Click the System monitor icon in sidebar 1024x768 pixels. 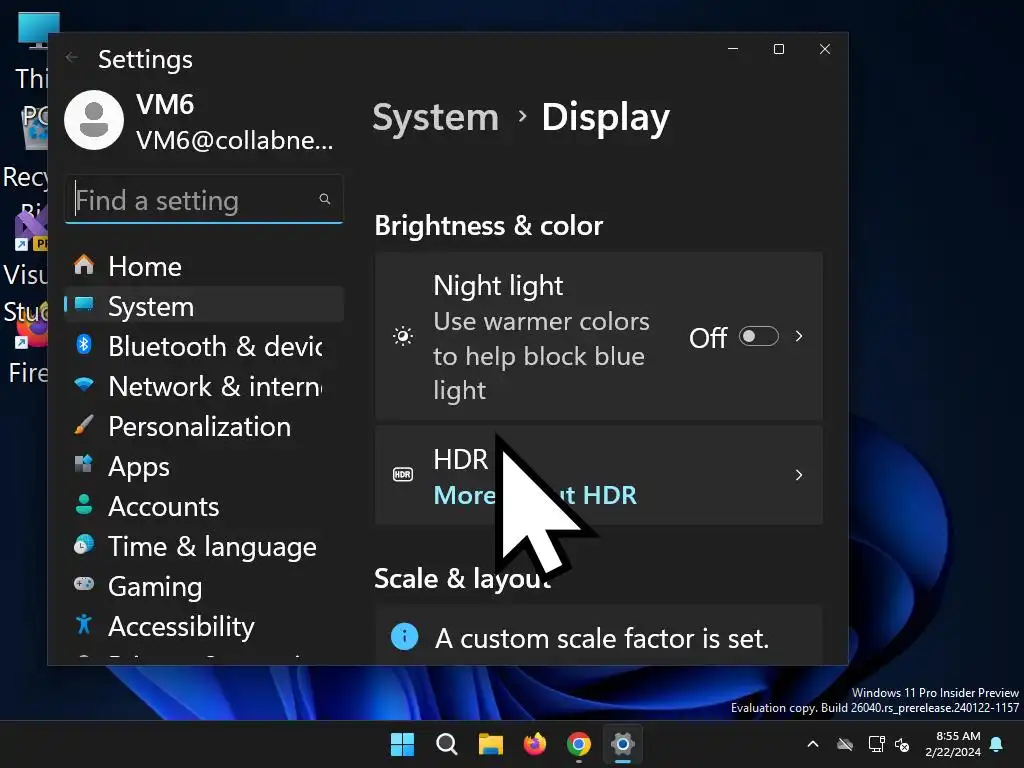click(84, 304)
